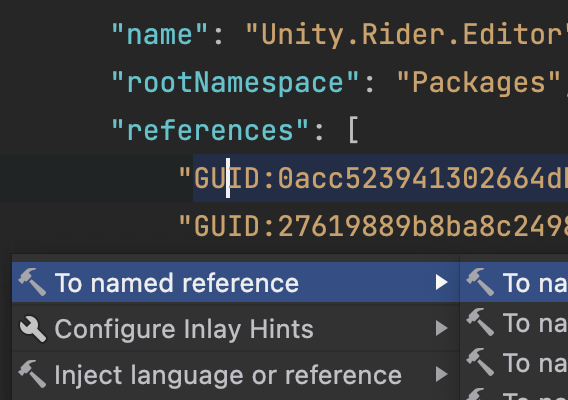Select the third submenu "To na…" item
This screenshot has height=400, width=568.
(514, 362)
